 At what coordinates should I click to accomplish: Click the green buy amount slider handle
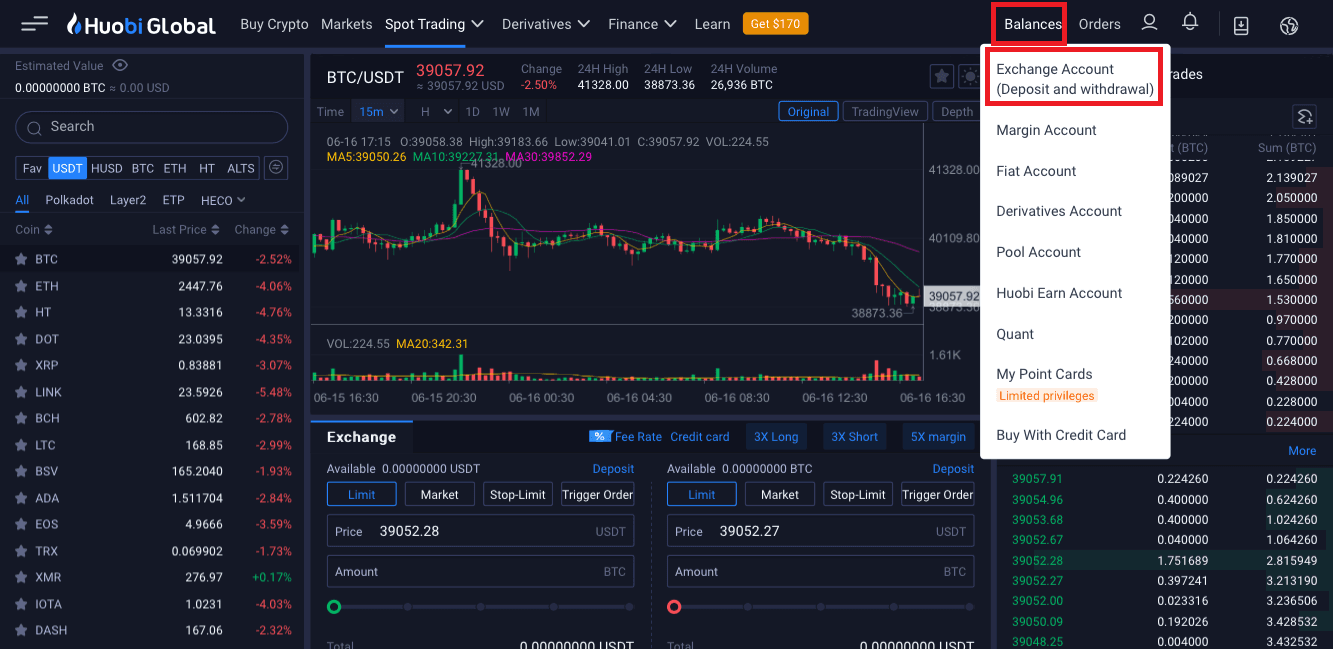[x=334, y=607]
